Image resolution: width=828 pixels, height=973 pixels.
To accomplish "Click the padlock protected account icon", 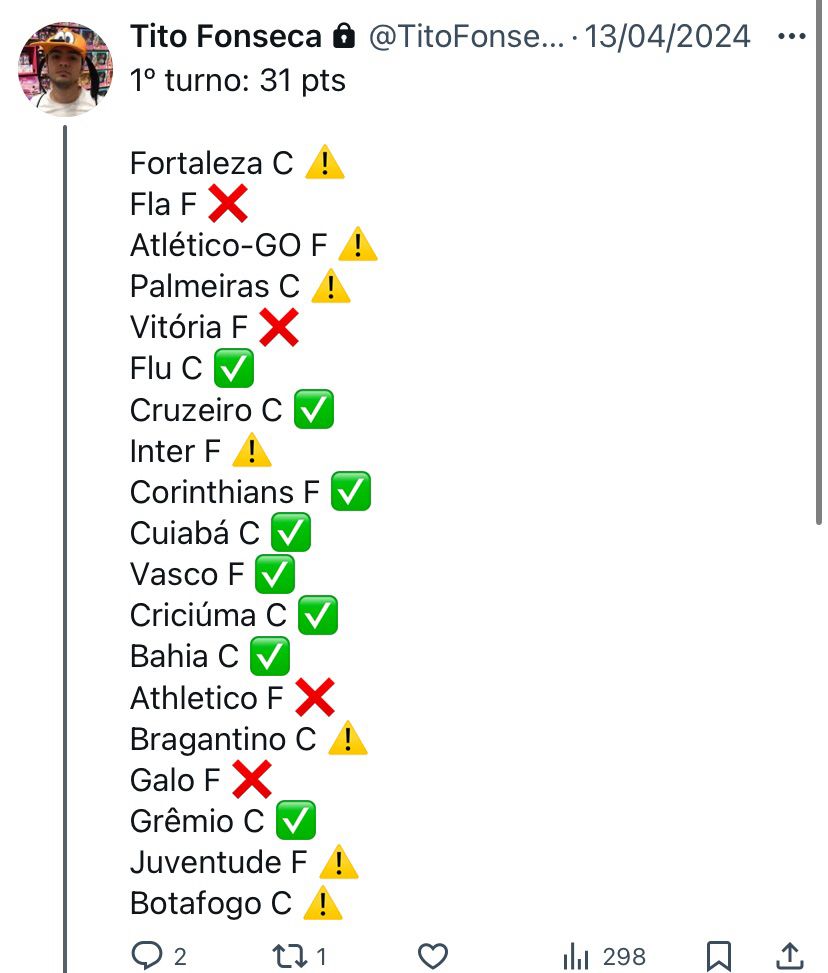I will pos(344,36).
